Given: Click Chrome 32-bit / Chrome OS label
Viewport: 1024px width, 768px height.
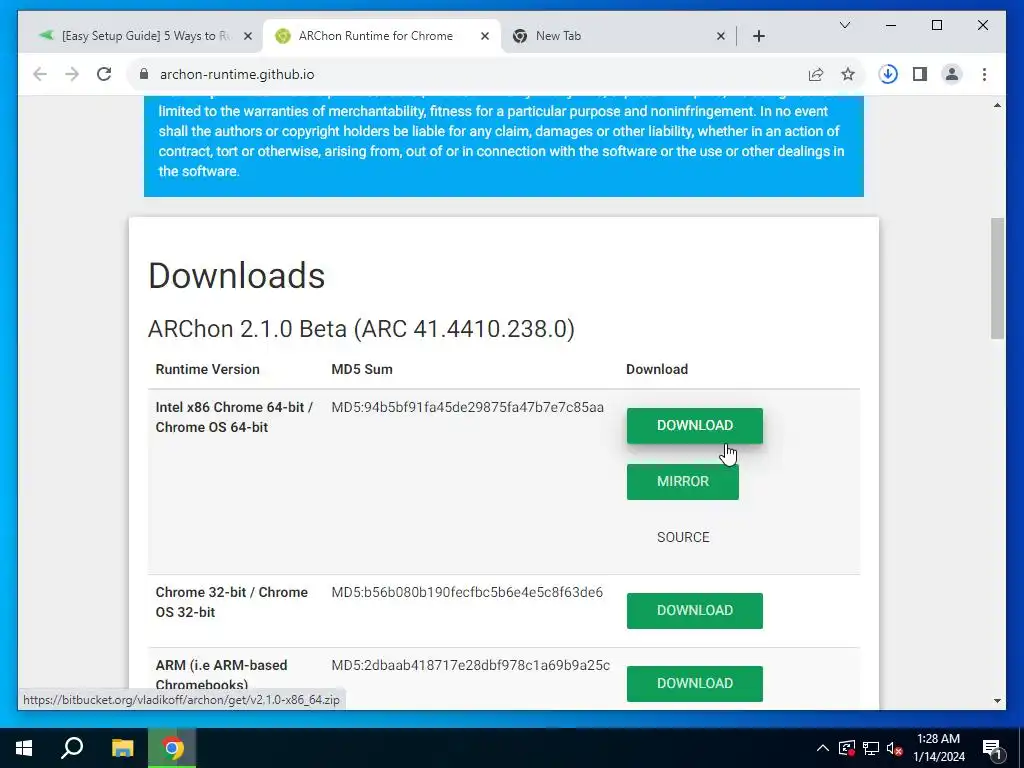Looking at the screenshot, I should click(231, 602).
